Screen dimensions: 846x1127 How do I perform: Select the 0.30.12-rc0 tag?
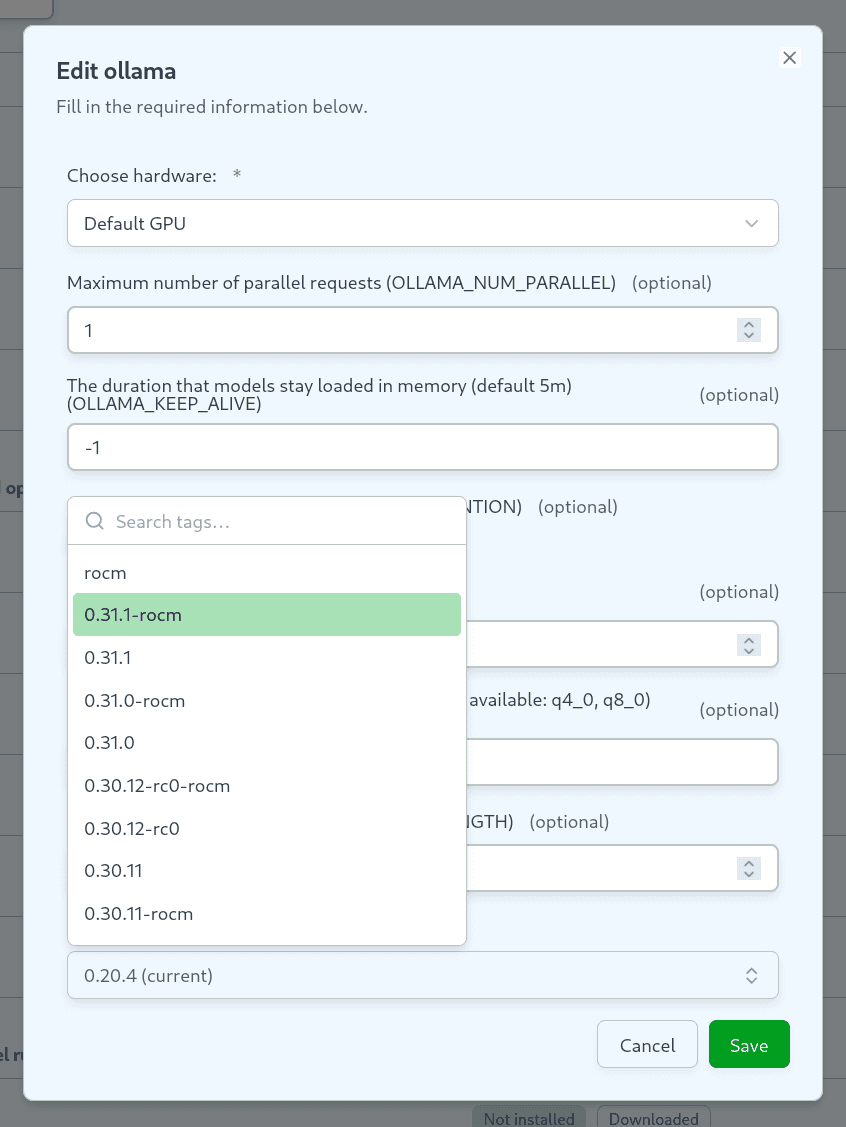pyautogui.click(x=267, y=829)
